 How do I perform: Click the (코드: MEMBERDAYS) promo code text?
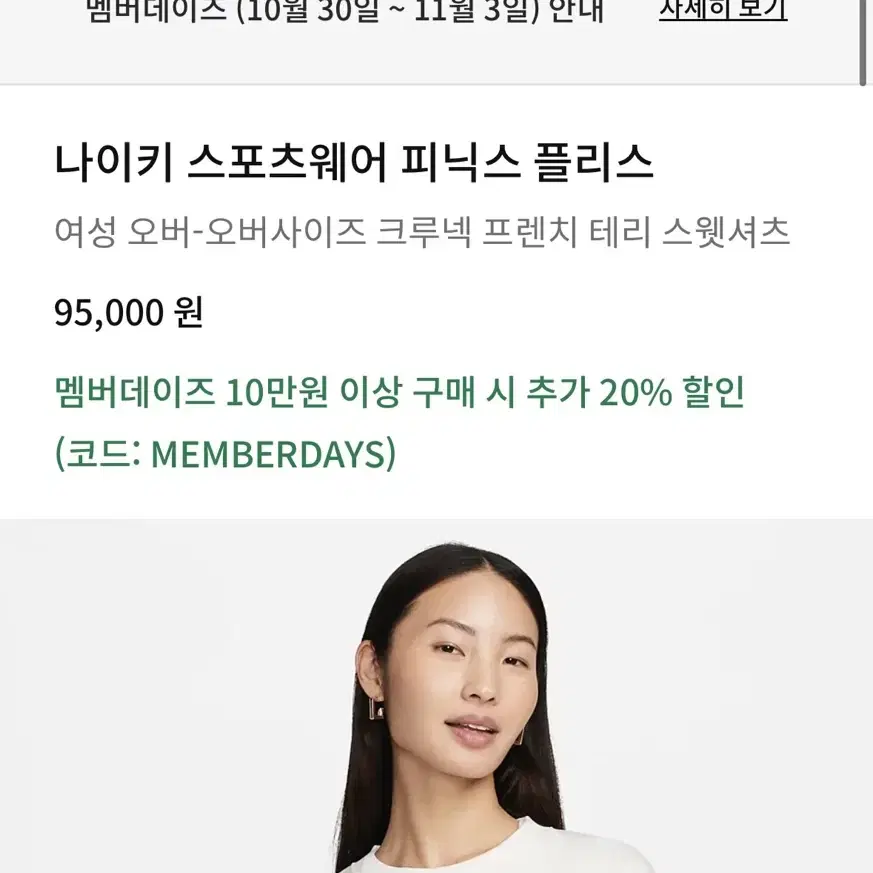click(x=225, y=454)
